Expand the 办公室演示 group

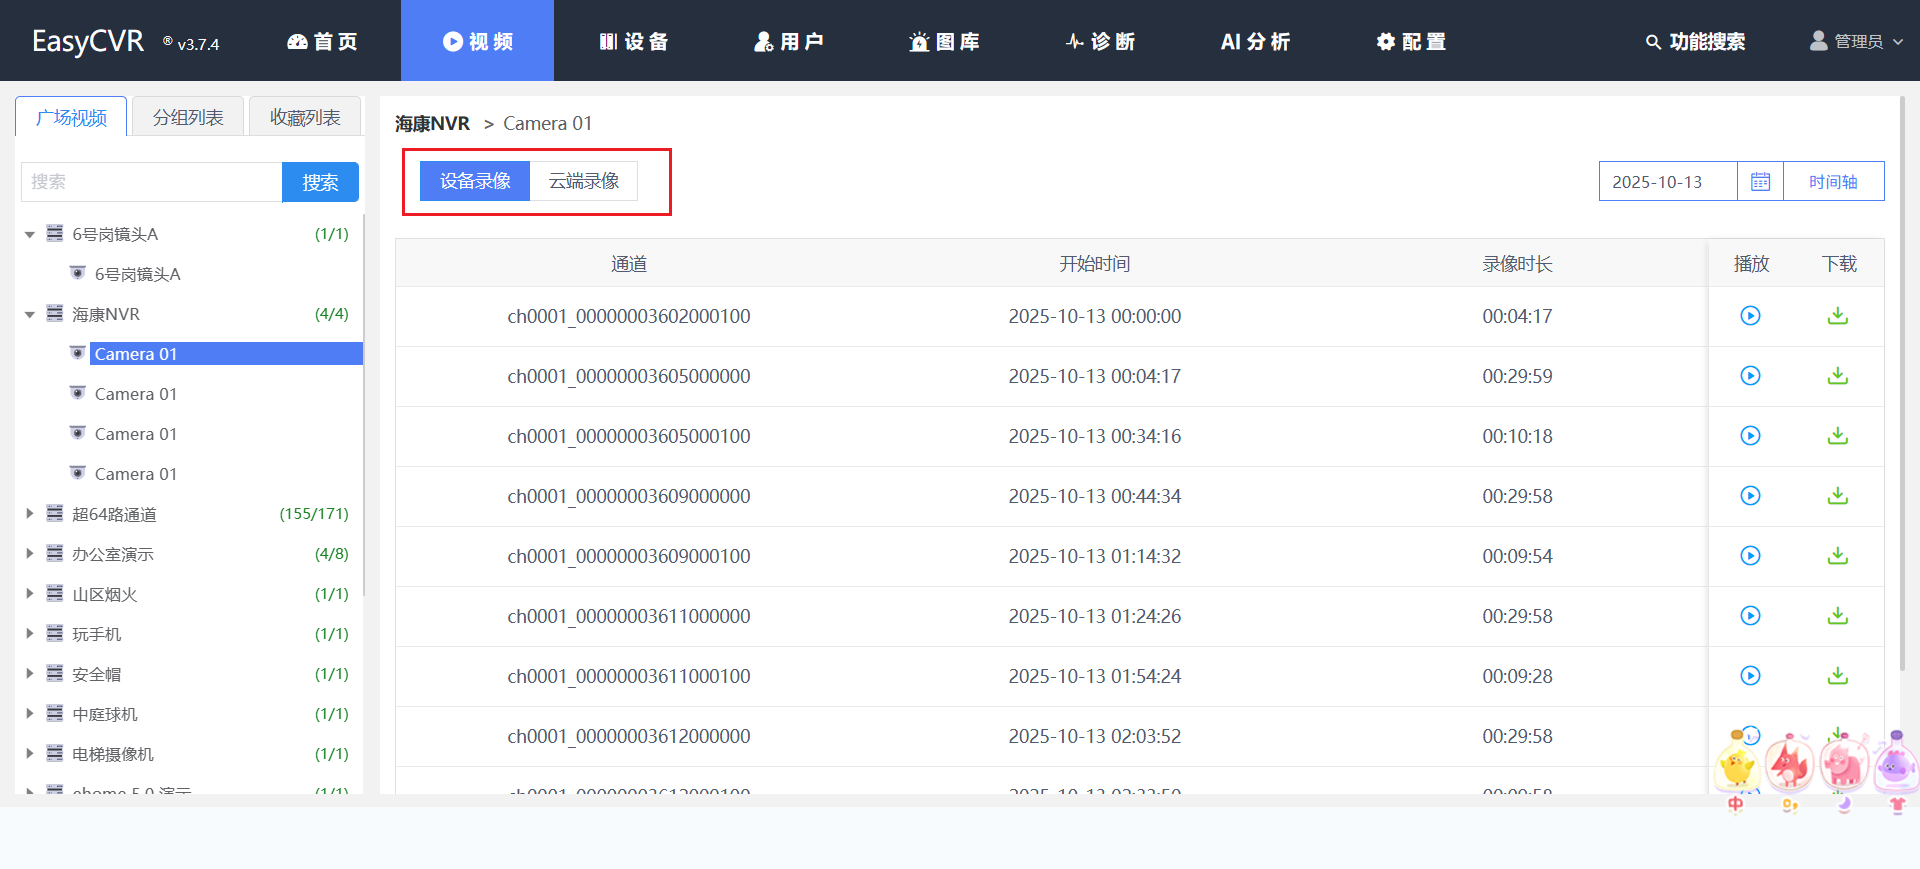tap(30, 554)
